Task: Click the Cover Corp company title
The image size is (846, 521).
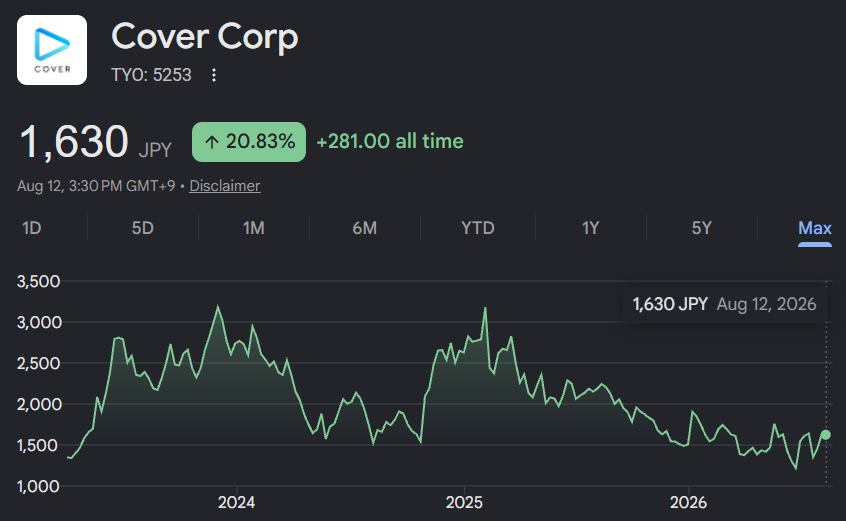Action: tap(204, 37)
